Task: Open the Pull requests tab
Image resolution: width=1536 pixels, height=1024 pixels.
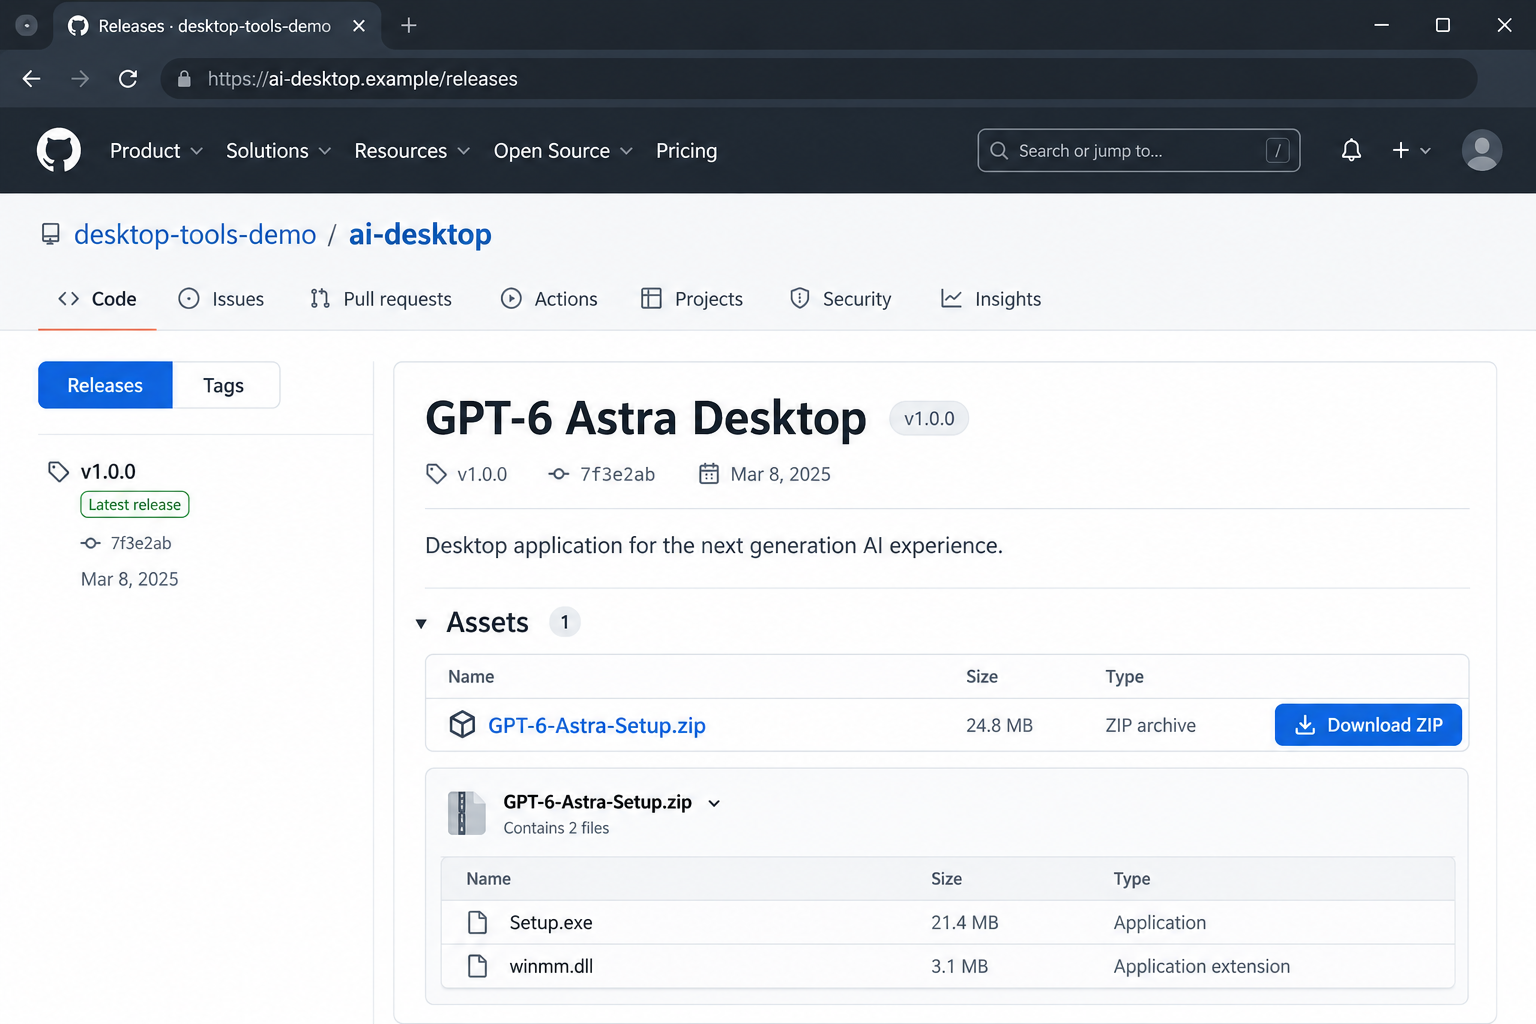Action: click(381, 299)
